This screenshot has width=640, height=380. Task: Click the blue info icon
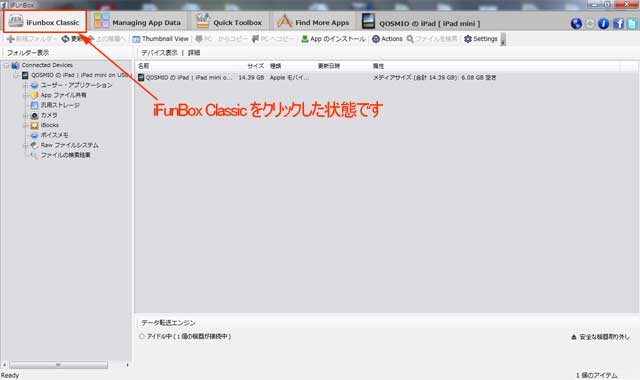pos(603,24)
